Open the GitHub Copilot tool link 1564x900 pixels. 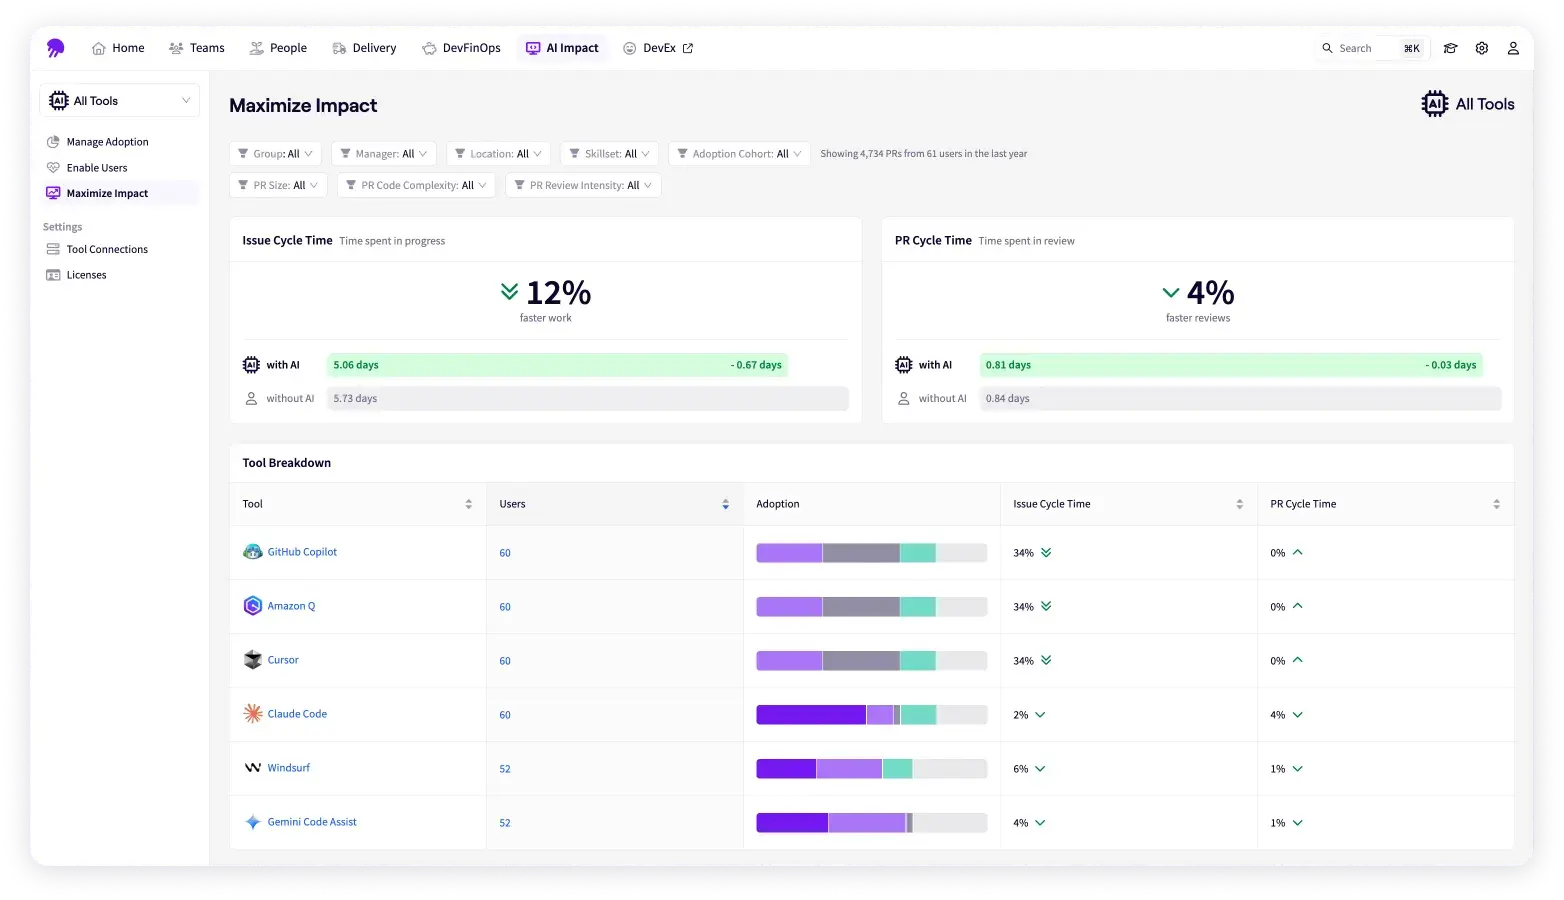pyautogui.click(x=302, y=552)
